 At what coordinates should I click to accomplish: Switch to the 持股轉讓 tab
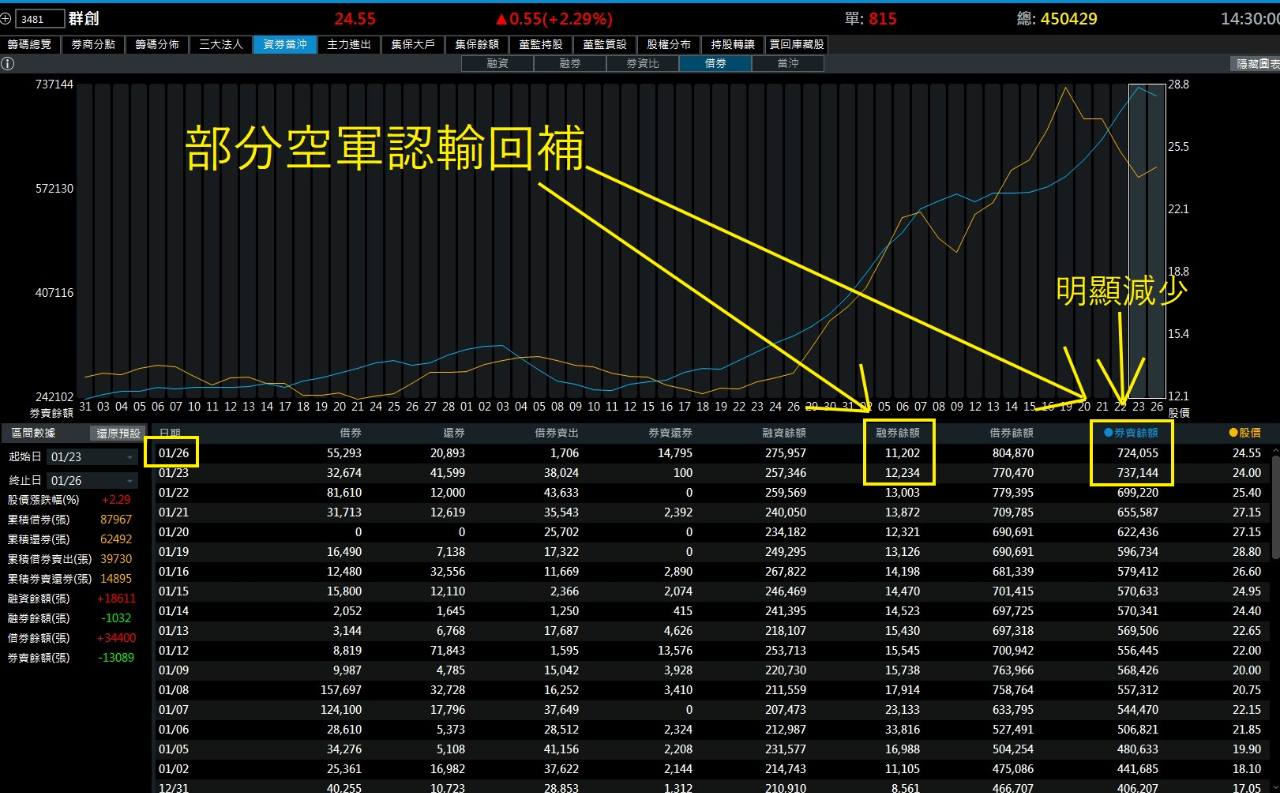(x=733, y=45)
